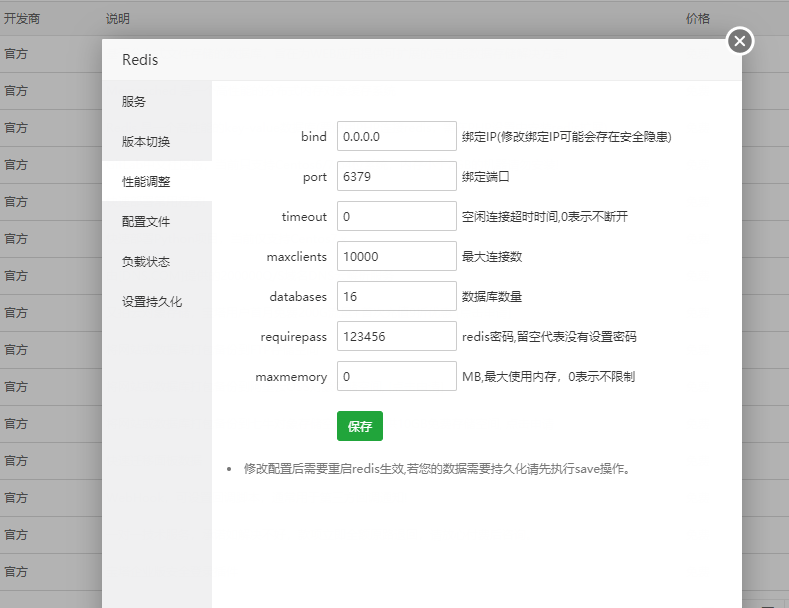
Task: Click the 最大连接数 label text
Action: 492,257
